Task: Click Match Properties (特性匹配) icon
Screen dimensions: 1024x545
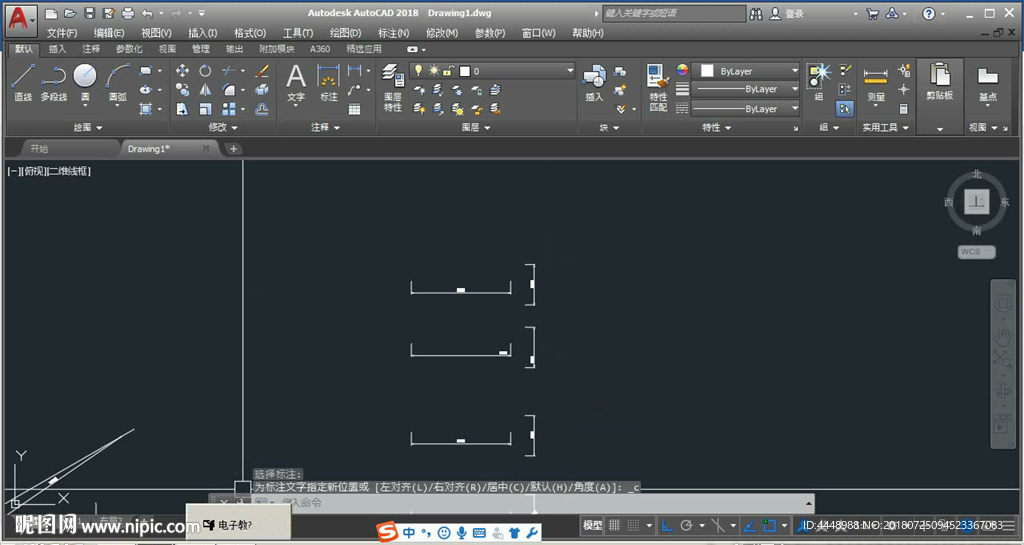Action: click(x=658, y=88)
